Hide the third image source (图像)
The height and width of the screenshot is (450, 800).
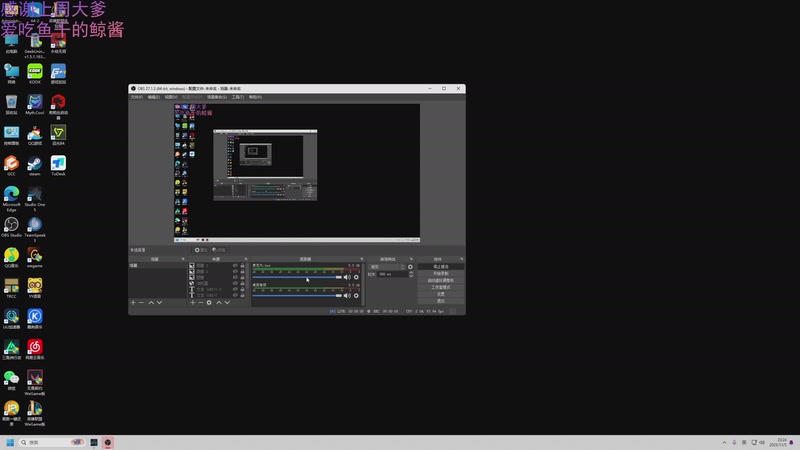click(x=235, y=278)
